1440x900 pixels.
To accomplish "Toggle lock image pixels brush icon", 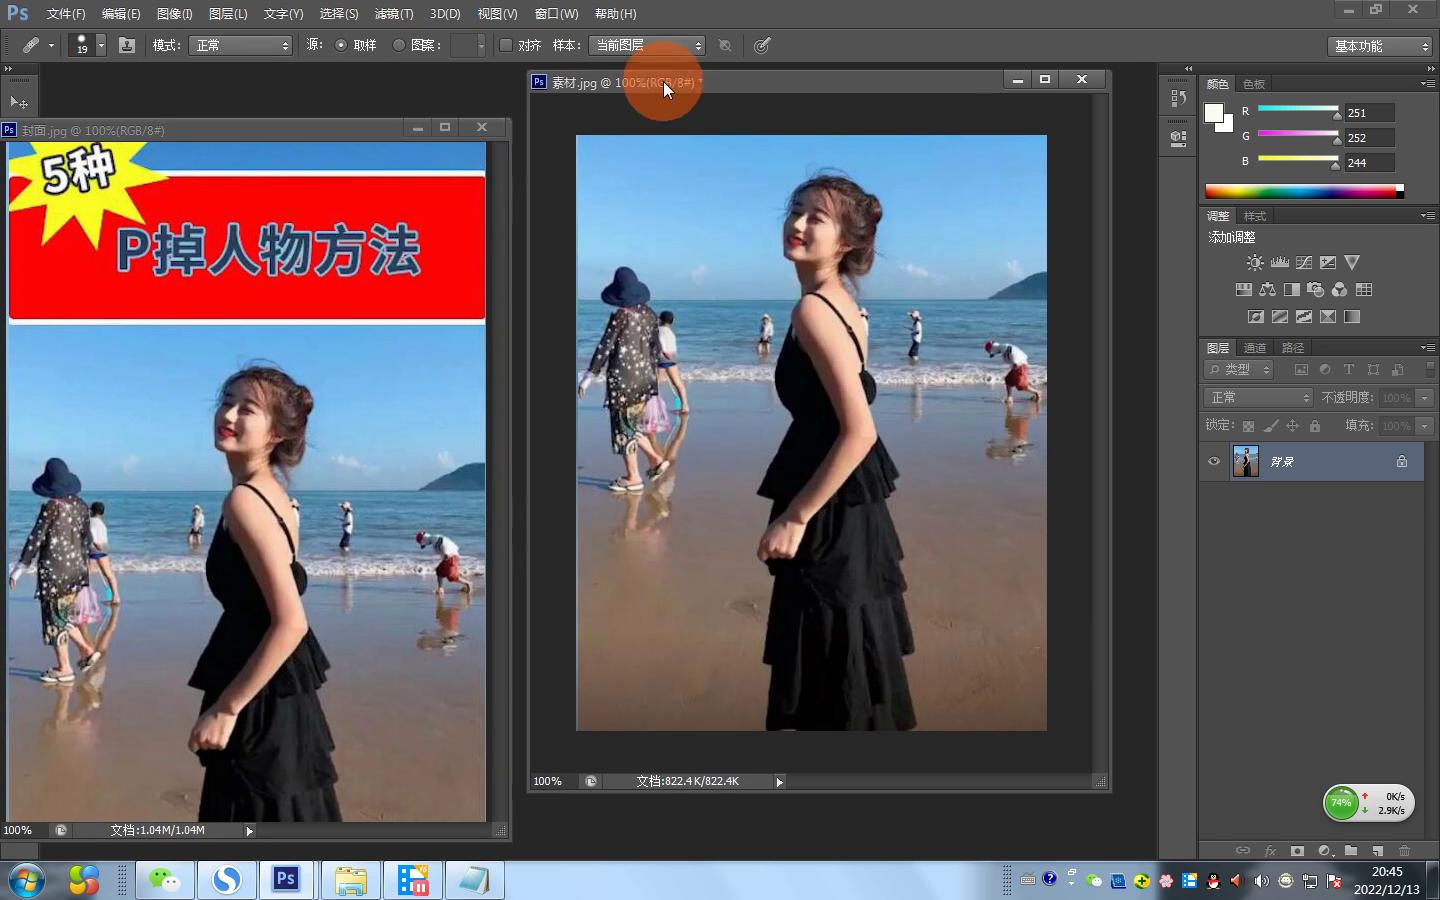I will click(1271, 426).
